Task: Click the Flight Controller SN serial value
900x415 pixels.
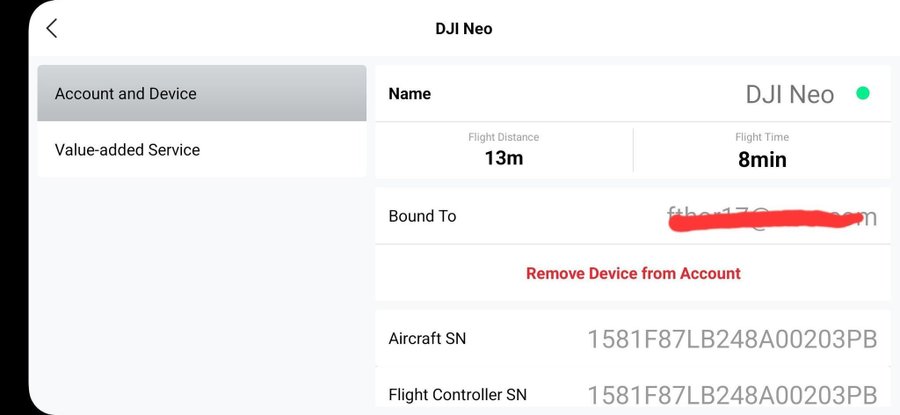Action: point(732,395)
